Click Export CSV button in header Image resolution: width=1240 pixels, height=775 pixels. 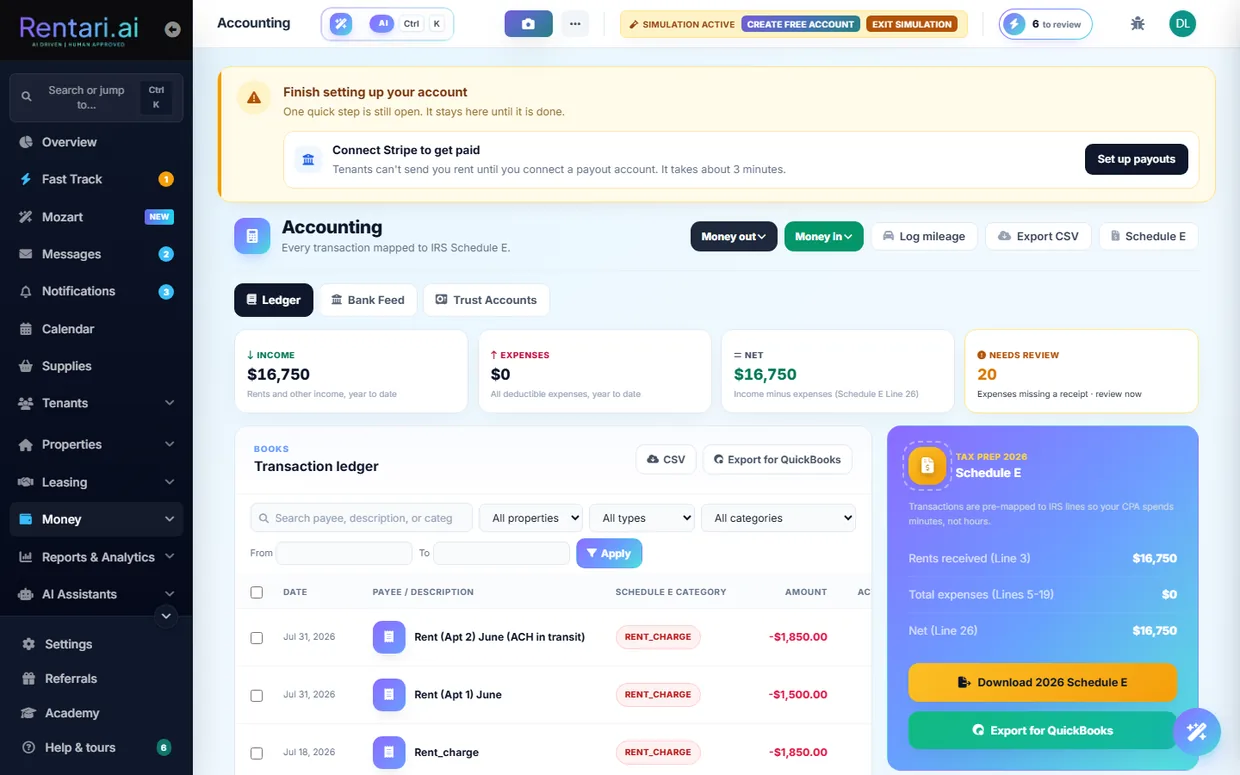1039,236
